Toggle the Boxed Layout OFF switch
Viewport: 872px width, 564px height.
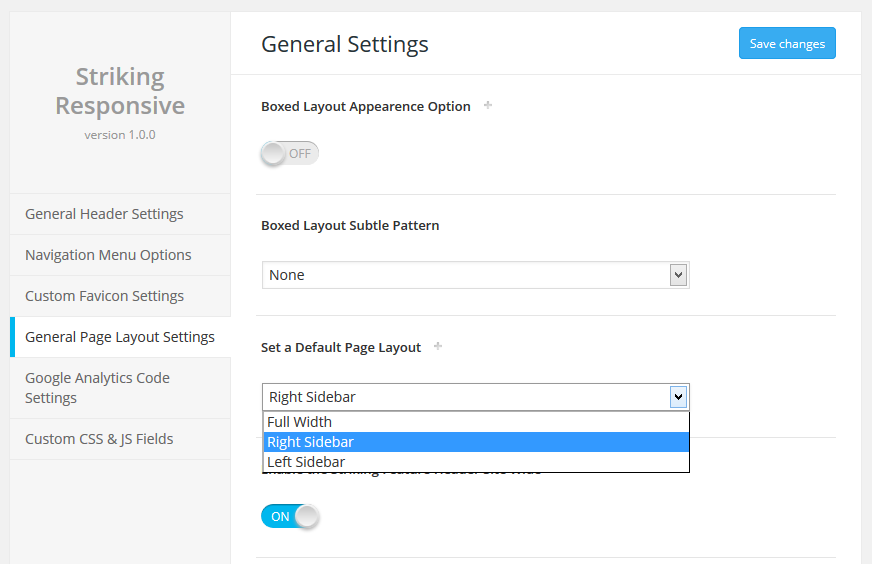[x=290, y=153]
